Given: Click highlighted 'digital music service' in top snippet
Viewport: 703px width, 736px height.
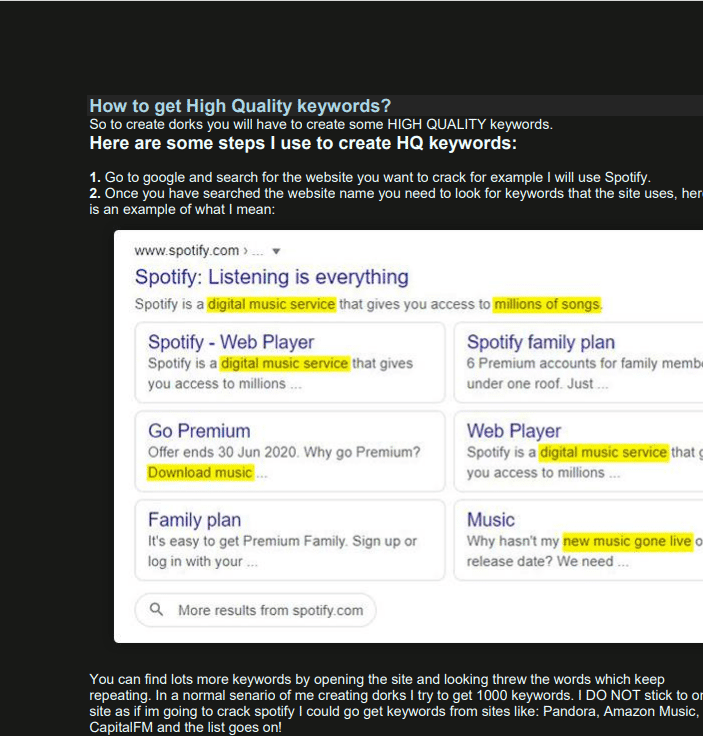Looking at the screenshot, I should [271, 304].
